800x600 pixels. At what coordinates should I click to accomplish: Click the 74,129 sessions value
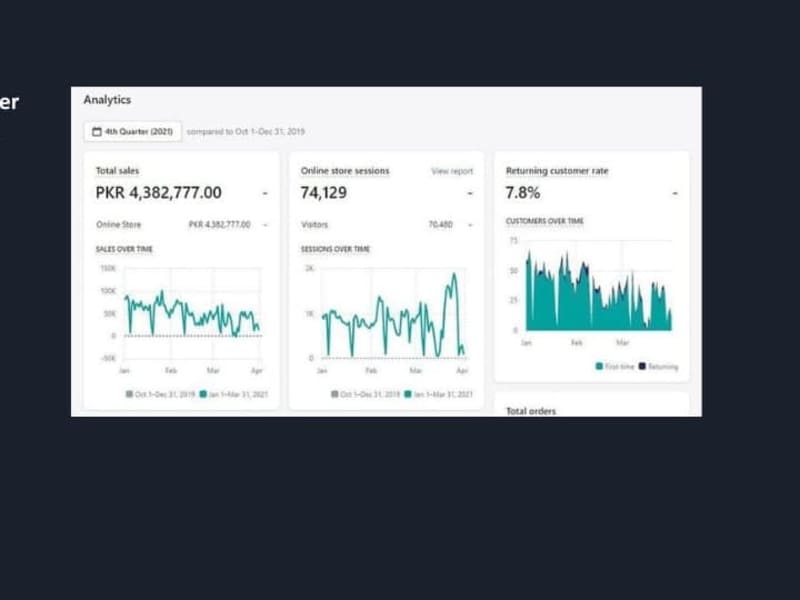point(324,193)
